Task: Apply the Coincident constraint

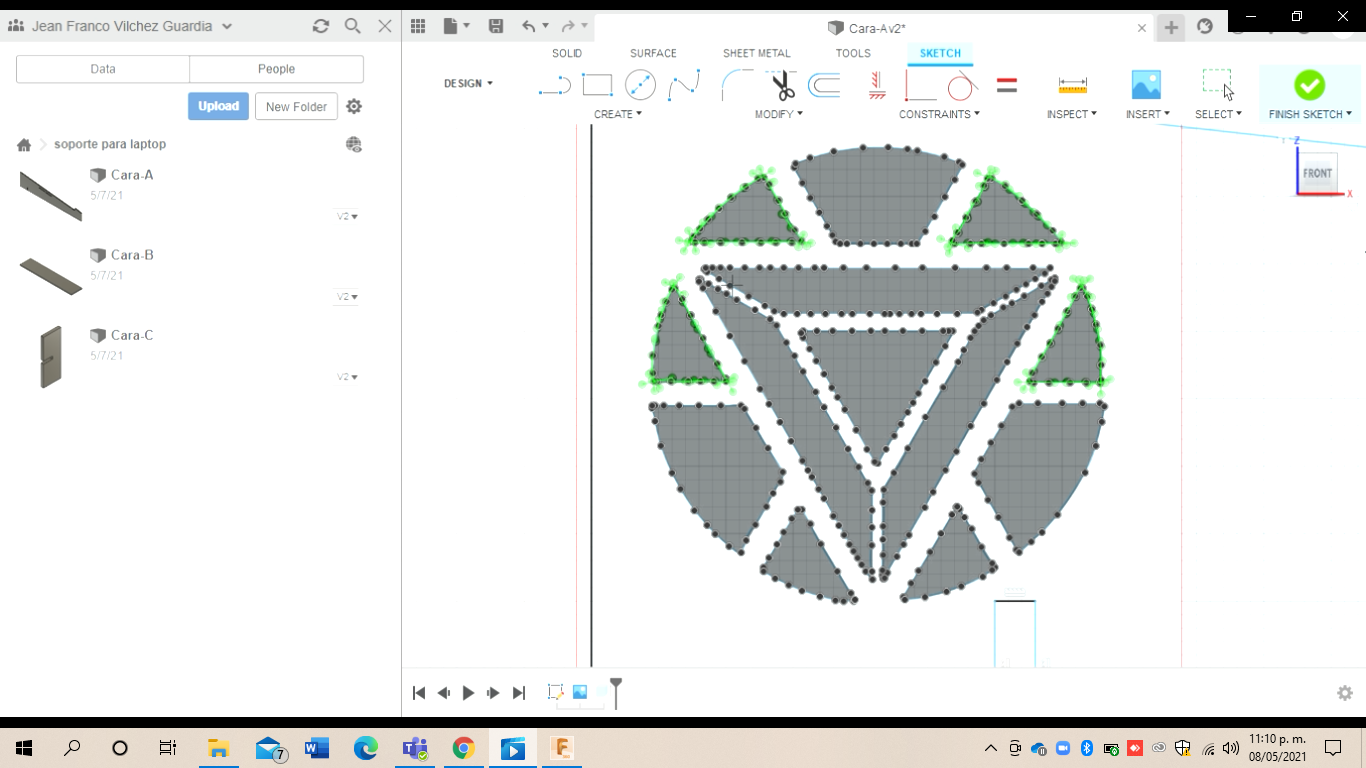Action: pyautogui.click(x=920, y=86)
